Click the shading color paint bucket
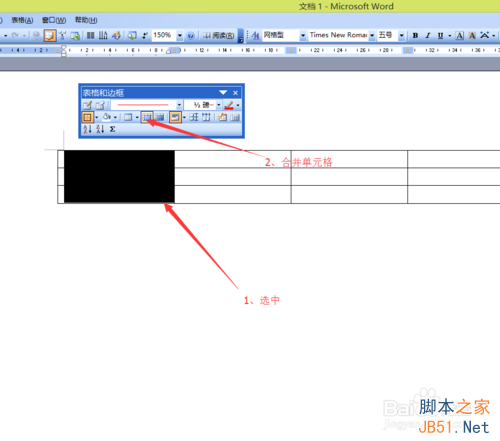500x441 pixels. 107,117
